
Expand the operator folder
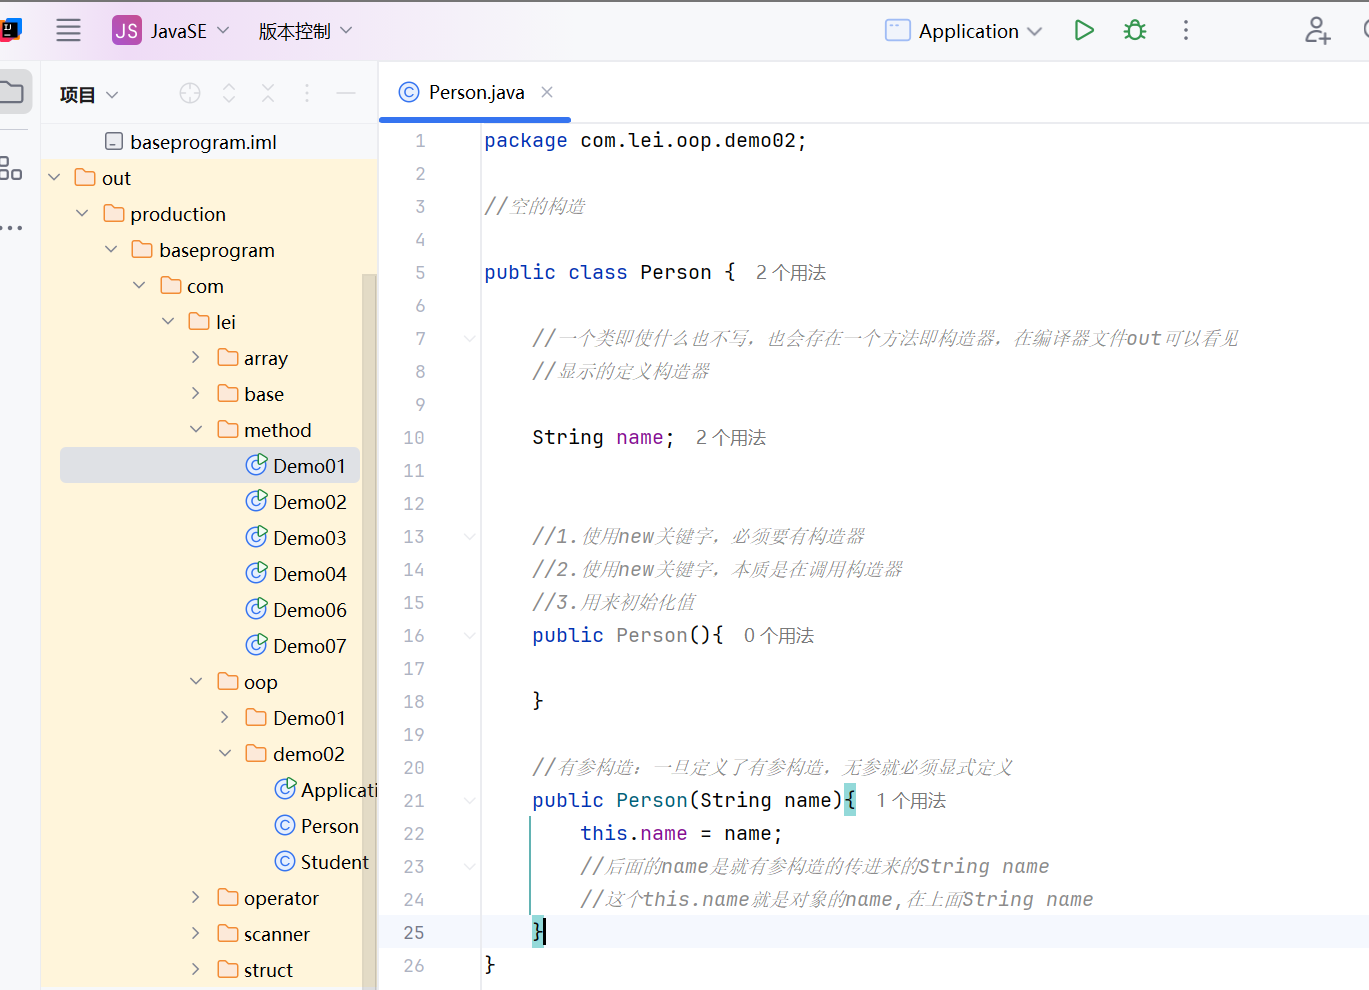196,898
